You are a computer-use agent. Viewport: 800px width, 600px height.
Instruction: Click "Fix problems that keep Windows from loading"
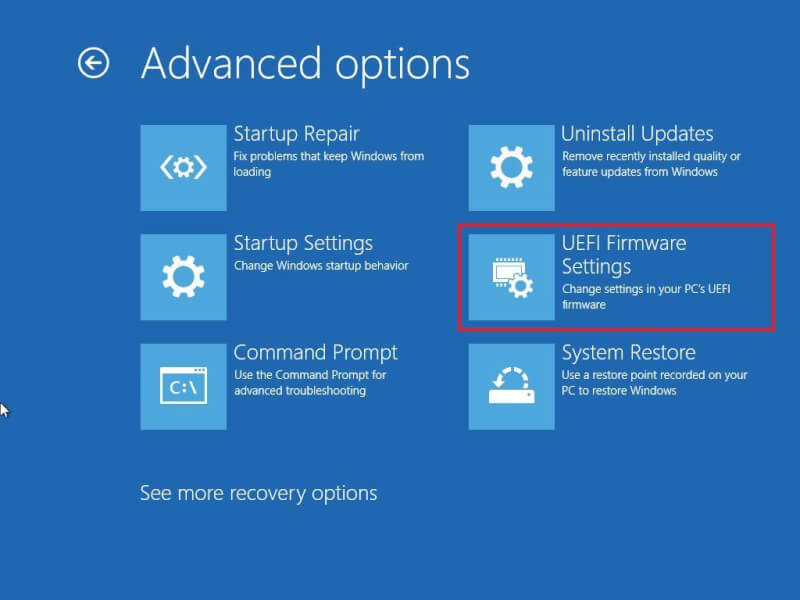[x=329, y=164]
